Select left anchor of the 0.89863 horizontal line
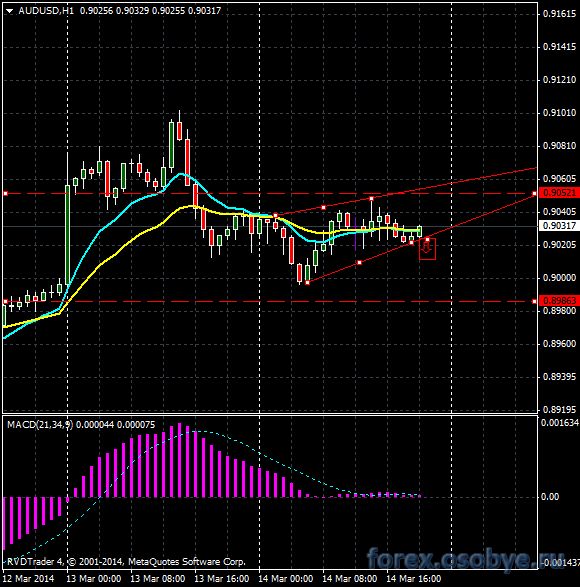580x587 pixels. [x=5, y=301]
